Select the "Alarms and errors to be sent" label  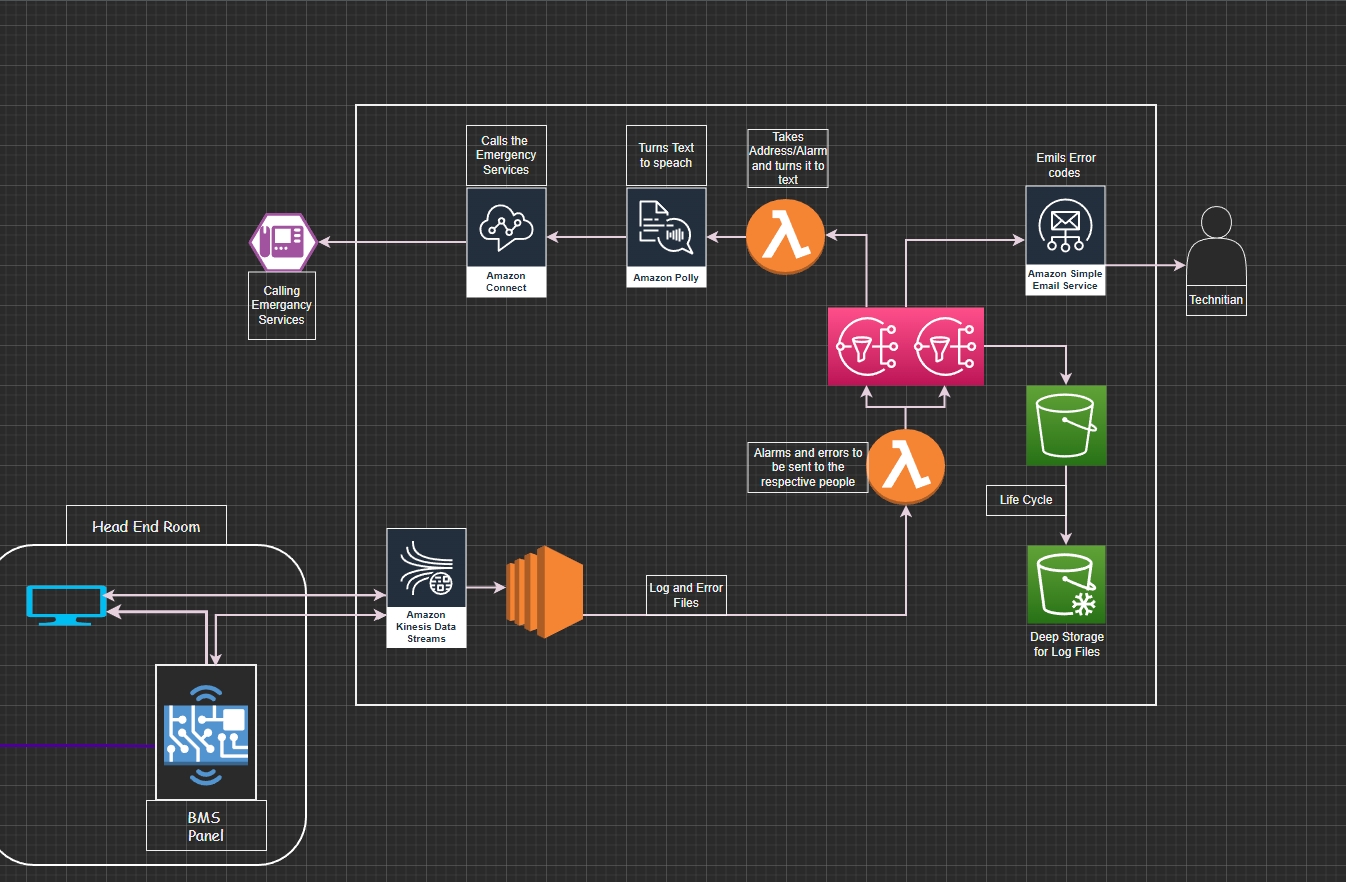point(808,467)
